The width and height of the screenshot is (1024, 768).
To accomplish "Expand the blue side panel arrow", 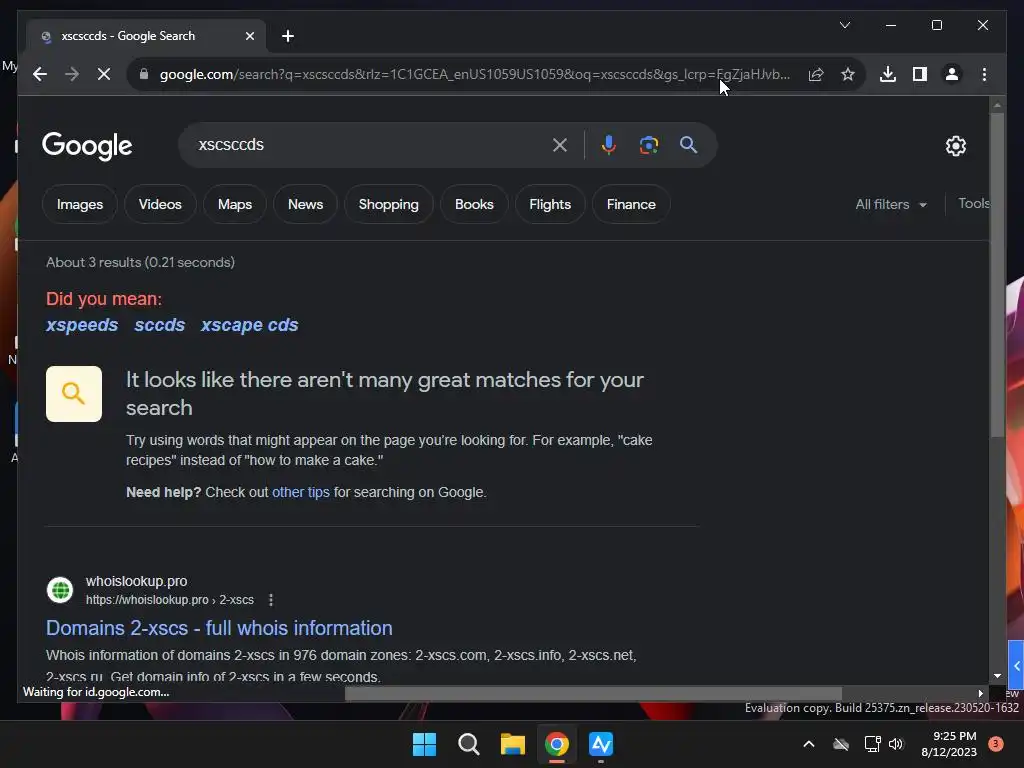I will point(1016,665).
